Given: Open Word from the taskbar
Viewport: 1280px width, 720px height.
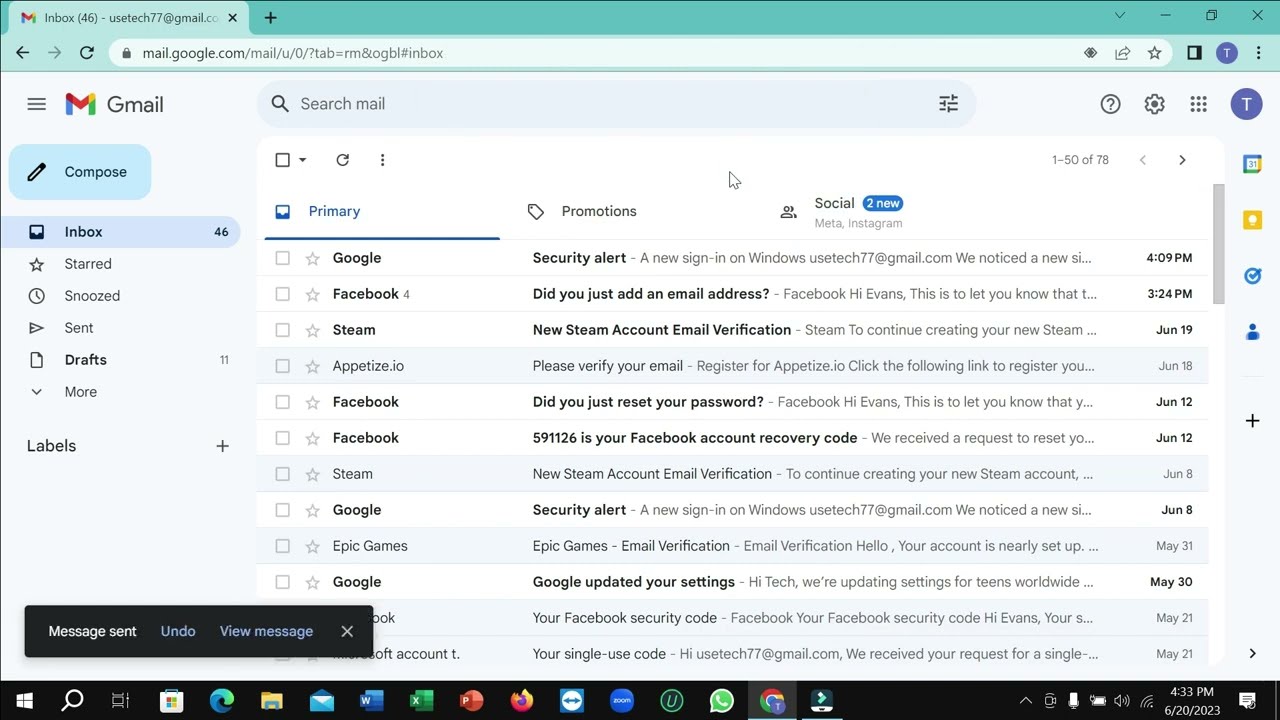Looking at the screenshot, I should [371, 701].
